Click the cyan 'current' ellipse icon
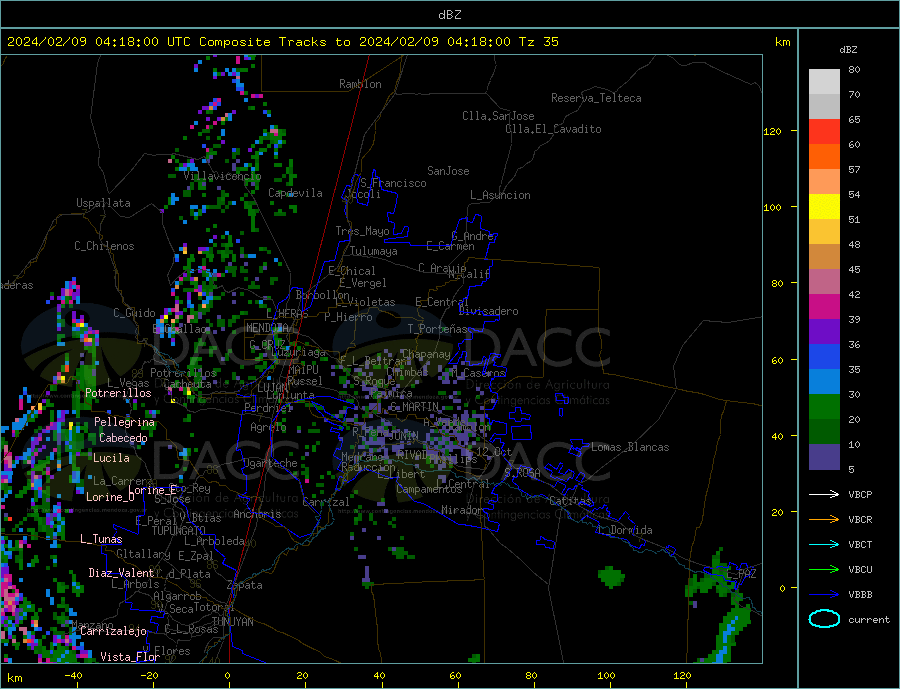This screenshot has height=689, width=900. [x=824, y=619]
